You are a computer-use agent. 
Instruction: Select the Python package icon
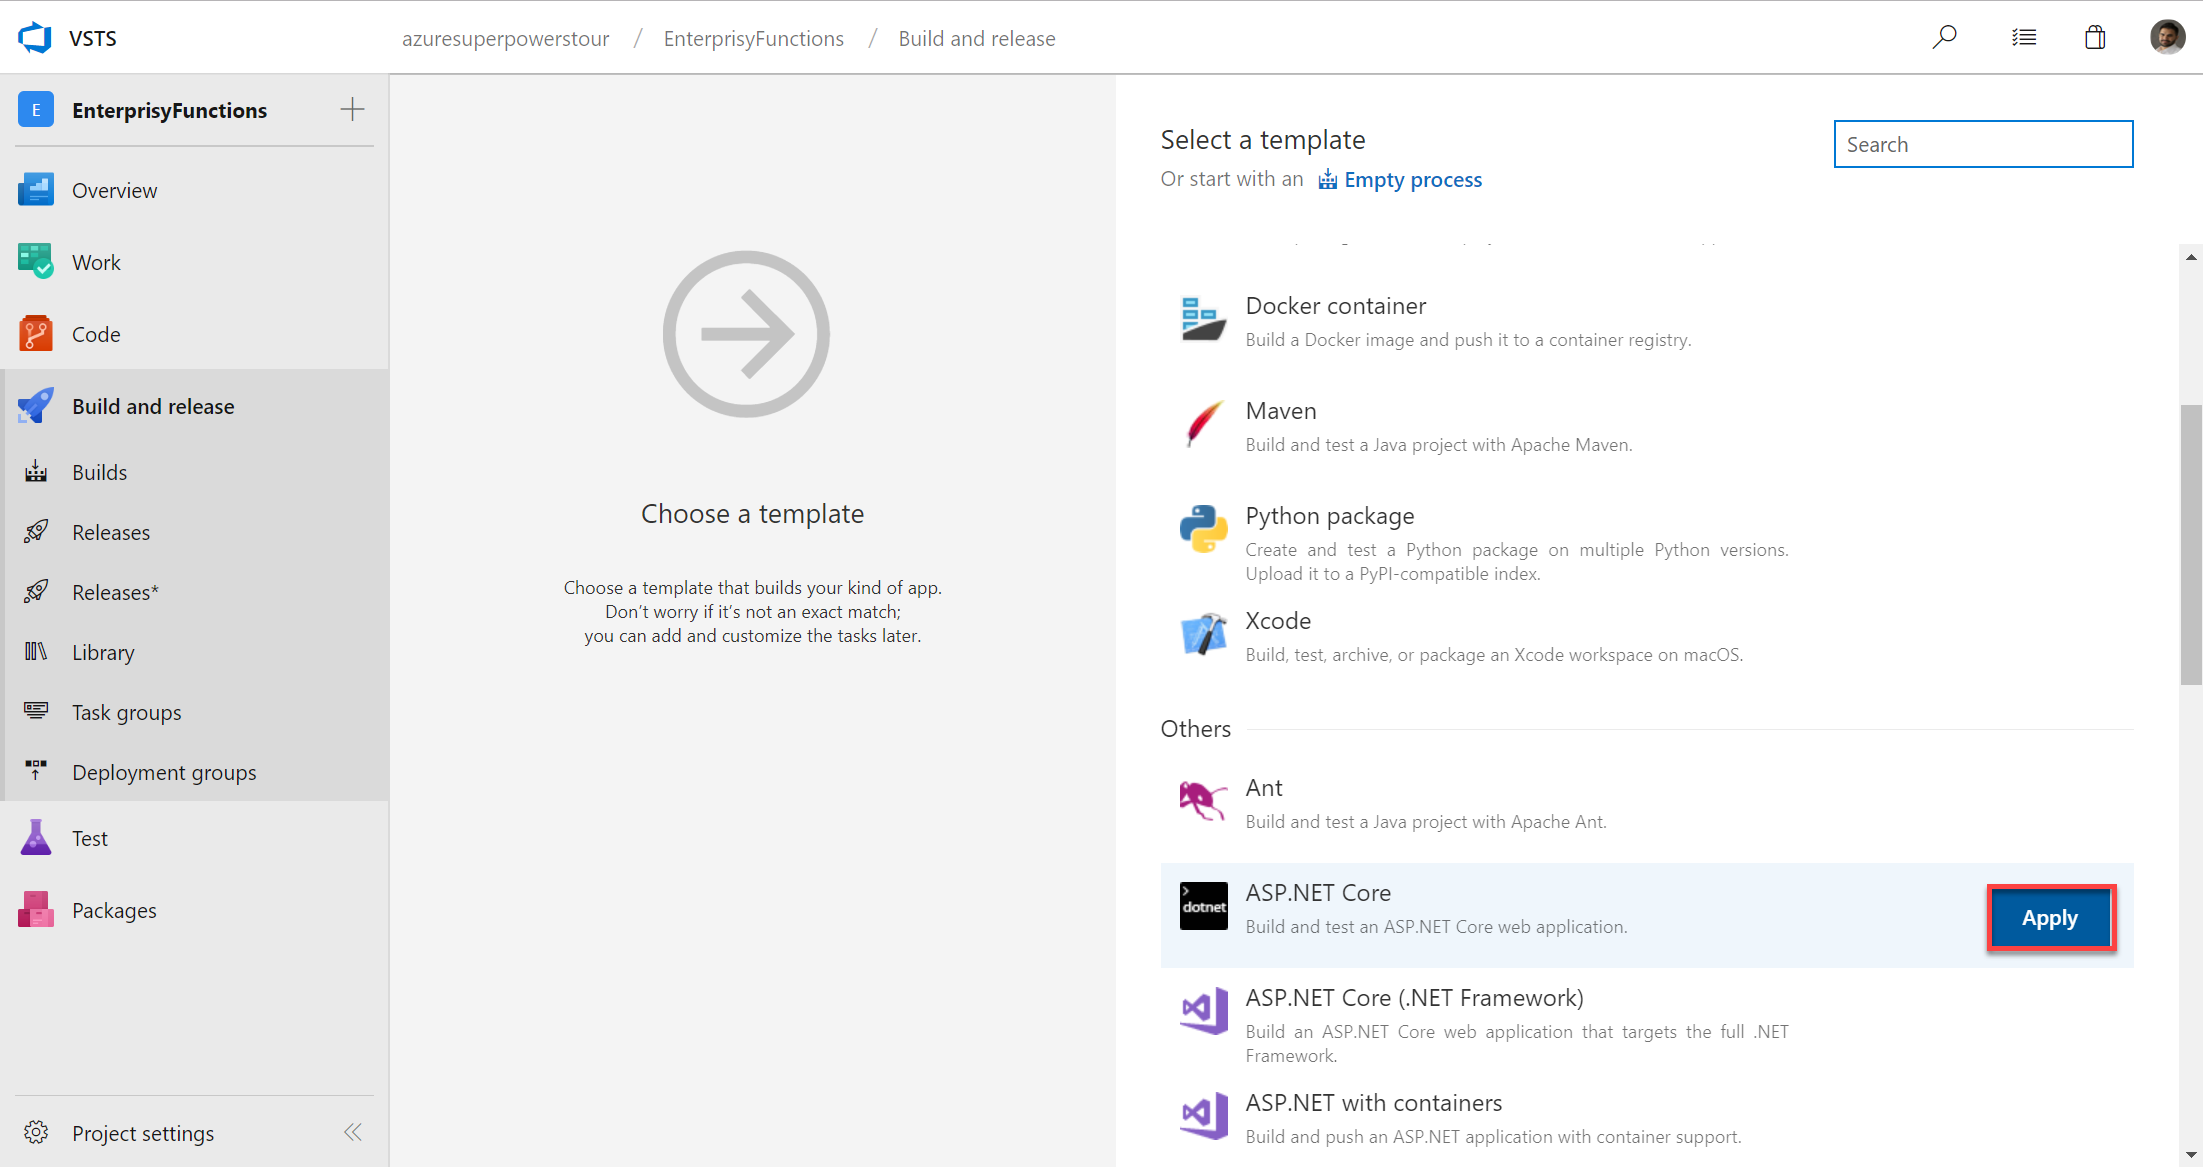tap(1203, 529)
